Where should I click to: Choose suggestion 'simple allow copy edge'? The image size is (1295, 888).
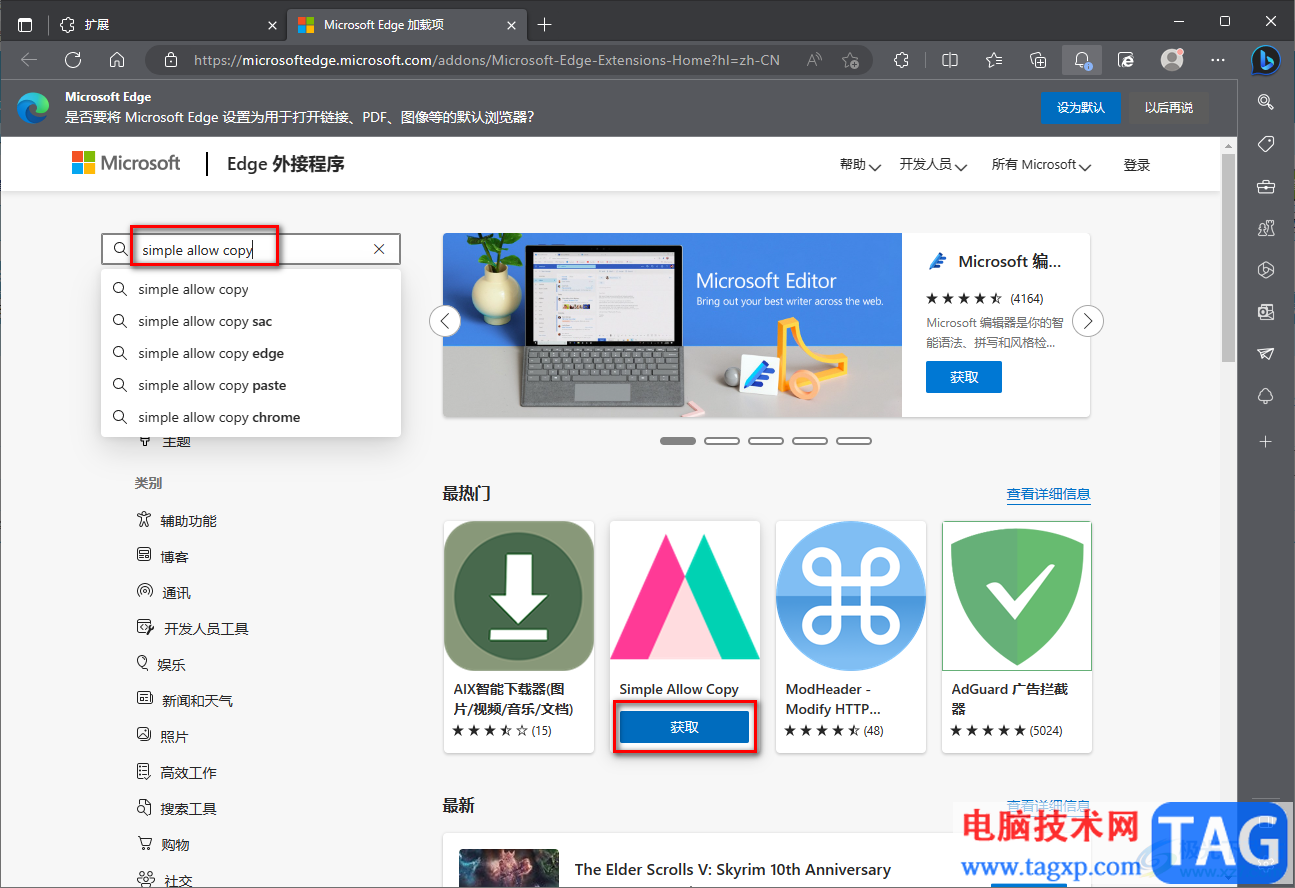coord(251,353)
